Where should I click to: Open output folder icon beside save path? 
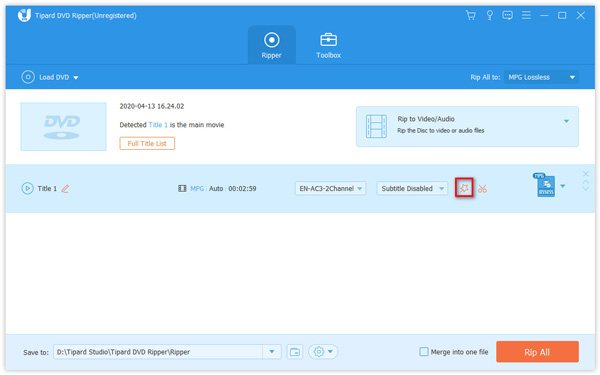(295, 352)
